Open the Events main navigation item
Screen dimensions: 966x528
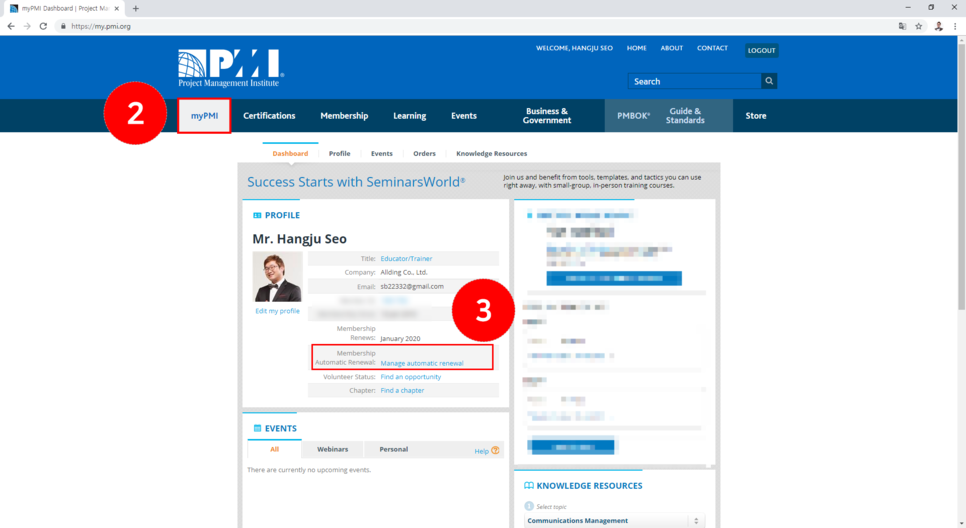[x=464, y=115]
